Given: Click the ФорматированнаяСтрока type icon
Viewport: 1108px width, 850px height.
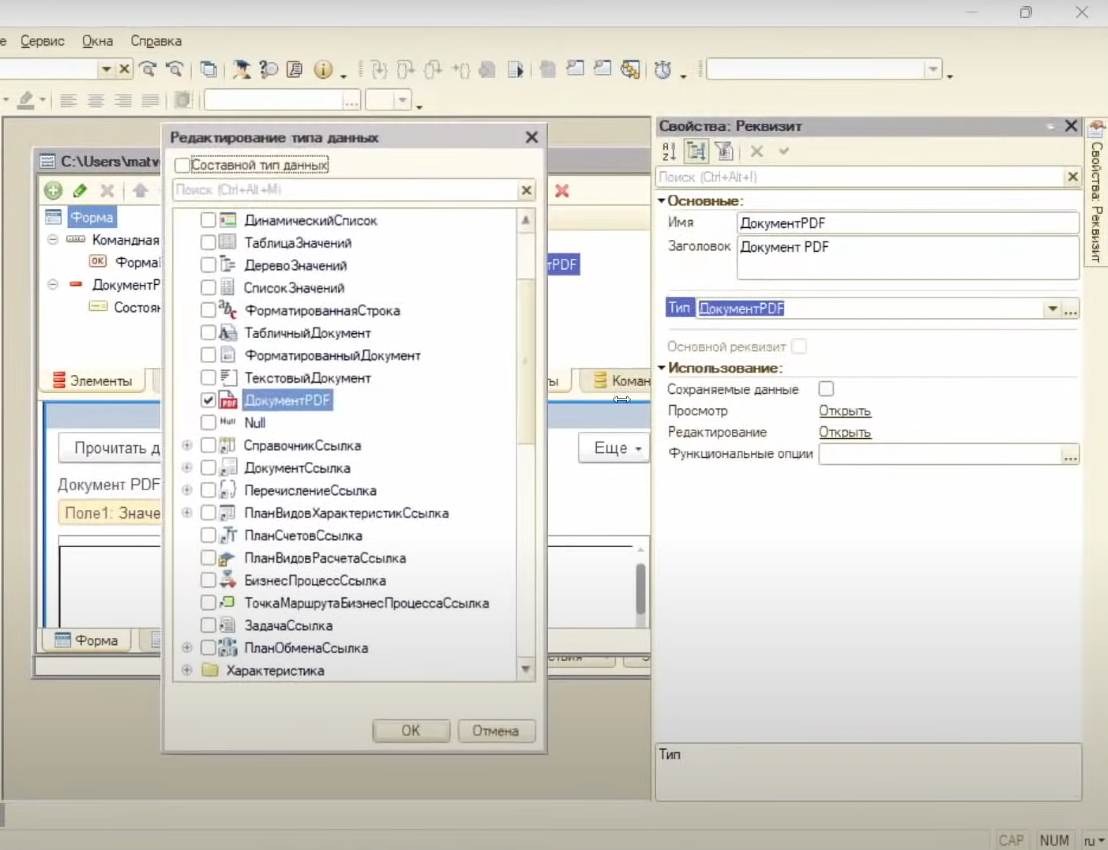Looking at the screenshot, I should pyautogui.click(x=228, y=310).
